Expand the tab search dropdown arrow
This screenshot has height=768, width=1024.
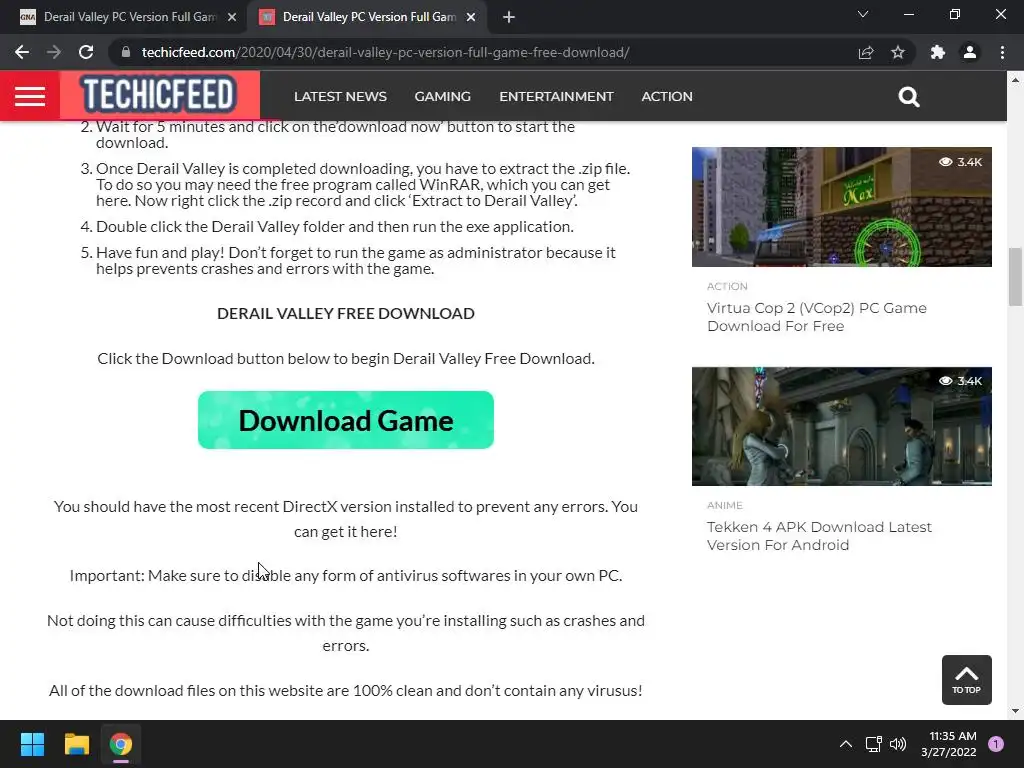pyautogui.click(x=863, y=14)
